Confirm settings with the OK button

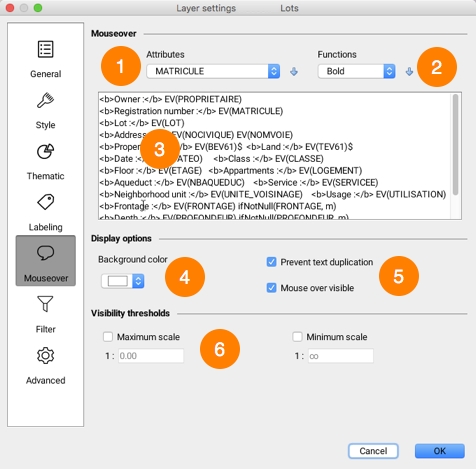[440, 451]
